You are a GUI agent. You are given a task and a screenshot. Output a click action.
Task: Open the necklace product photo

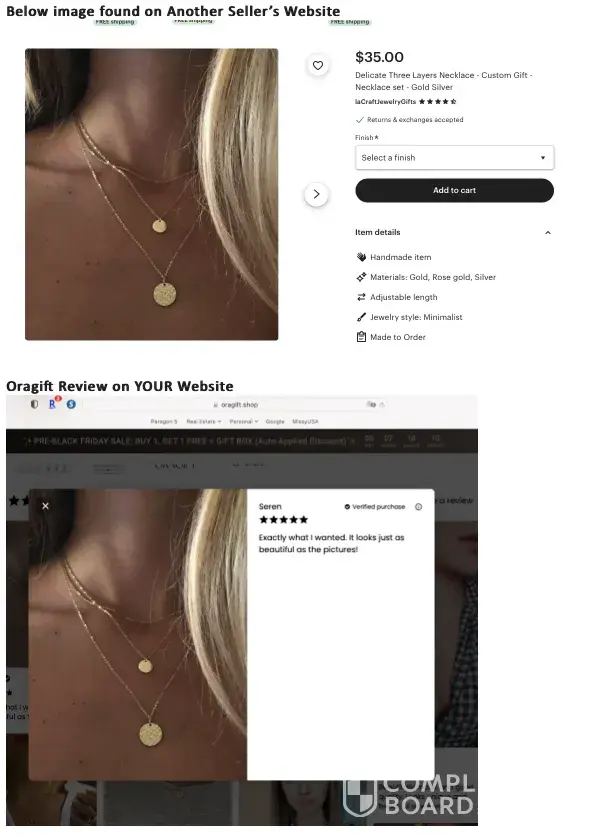coord(152,194)
